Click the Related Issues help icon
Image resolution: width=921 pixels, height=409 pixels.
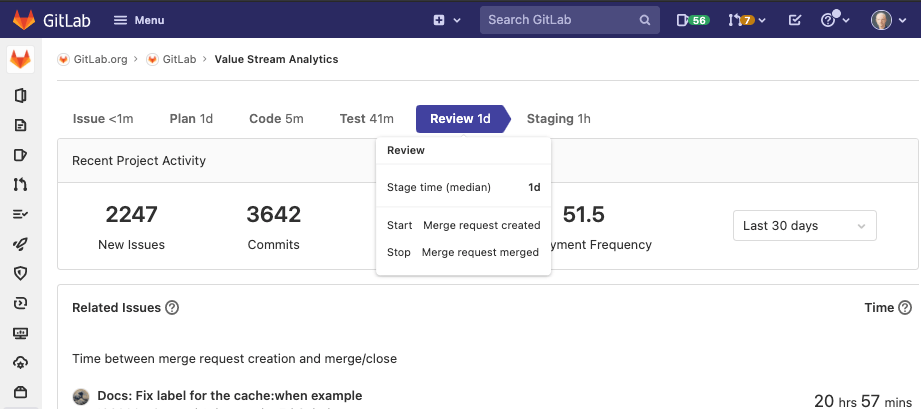pyautogui.click(x=172, y=307)
